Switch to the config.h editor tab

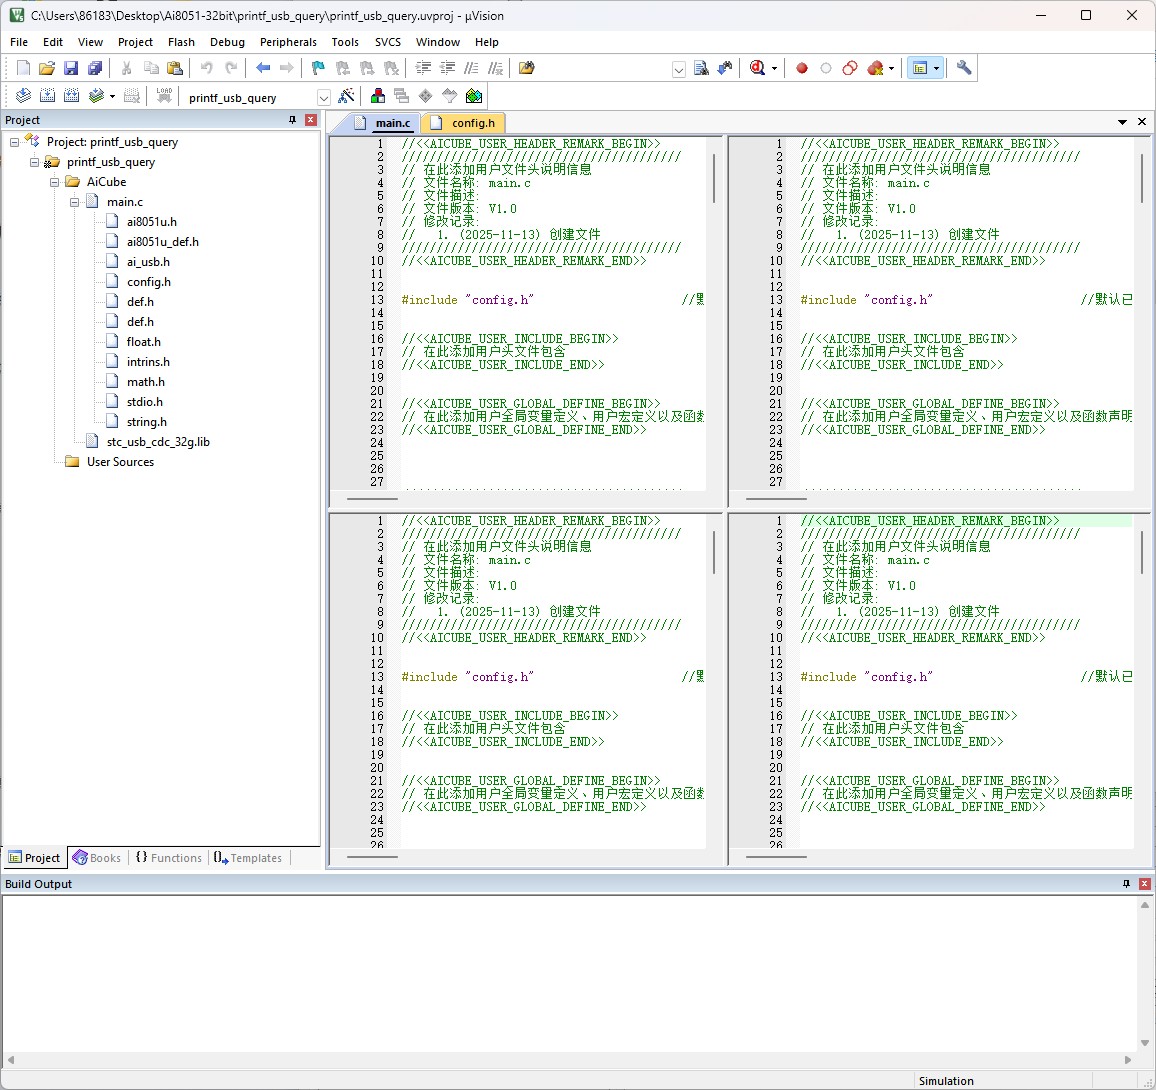[x=472, y=123]
